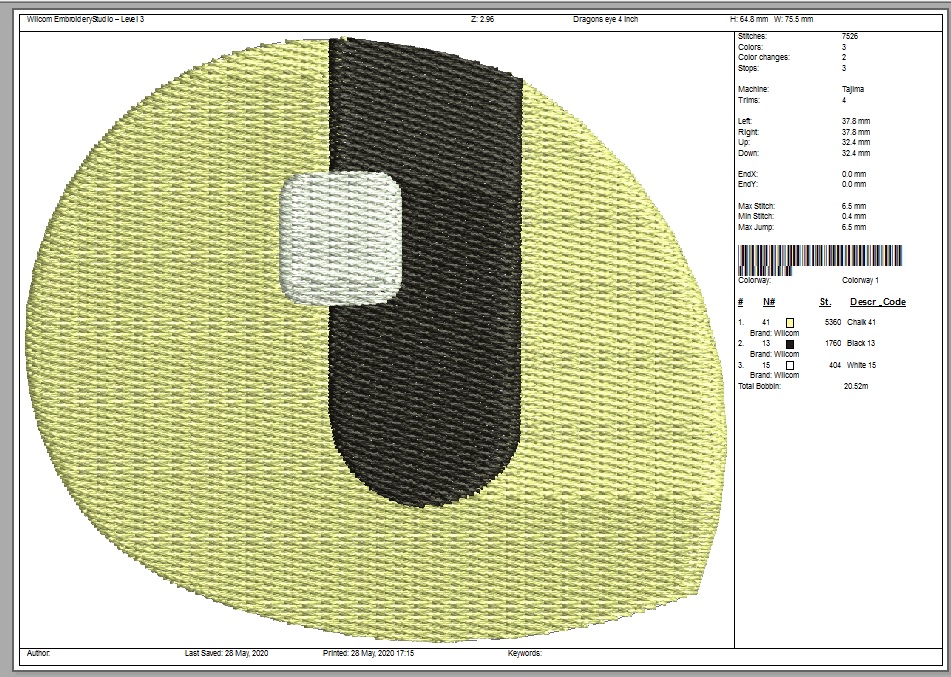Viewport: 951px width, 677px height.
Task: Click the White 15 color swatch
Action: click(790, 365)
